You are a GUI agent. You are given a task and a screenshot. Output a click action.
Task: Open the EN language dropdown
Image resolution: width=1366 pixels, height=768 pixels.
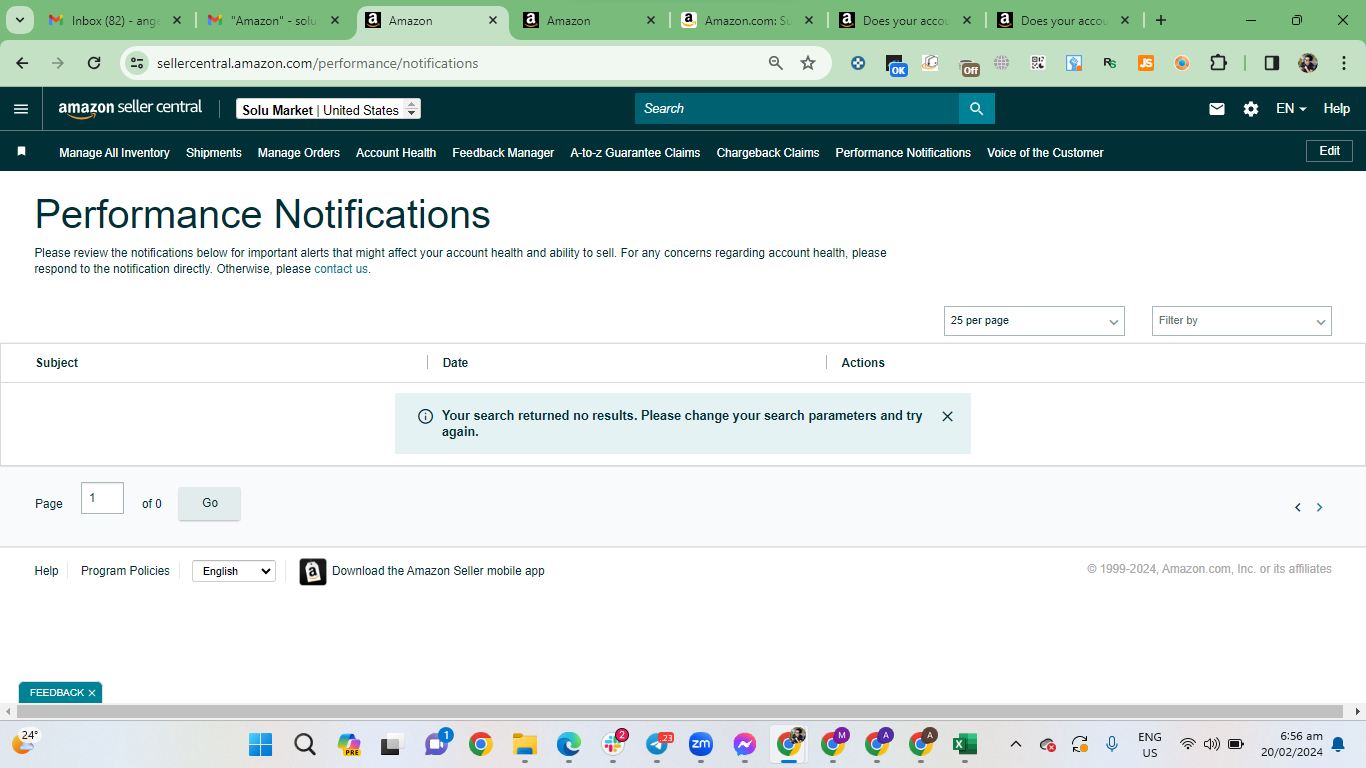tap(1291, 109)
